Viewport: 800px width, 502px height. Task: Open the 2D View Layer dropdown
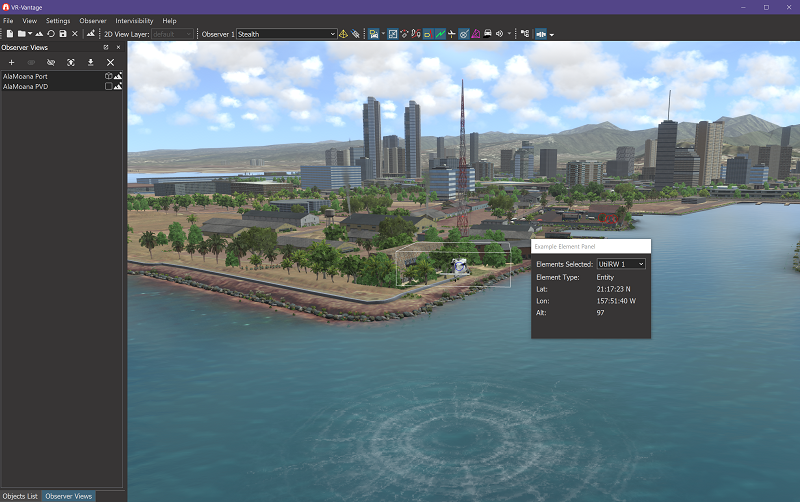click(172, 34)
